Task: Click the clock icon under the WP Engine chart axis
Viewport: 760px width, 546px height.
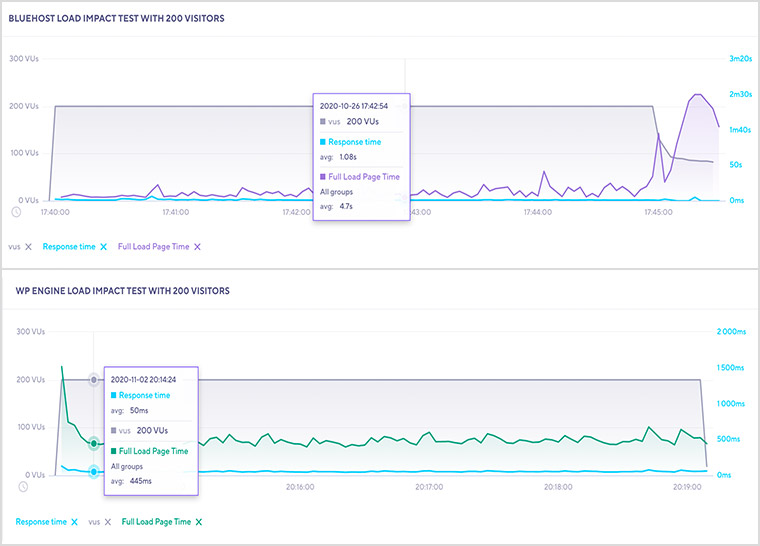Action: tap(23, 486)
